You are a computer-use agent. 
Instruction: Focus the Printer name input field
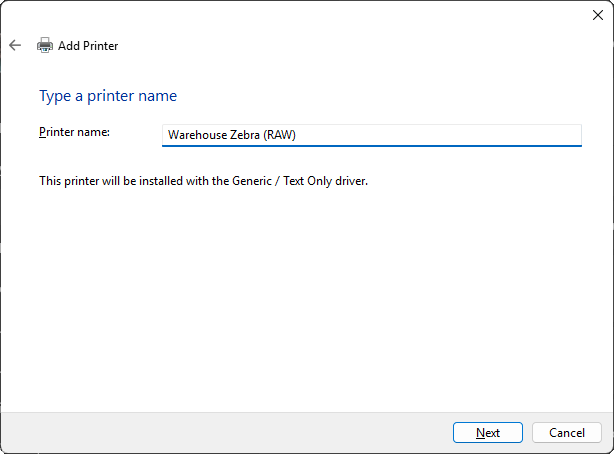point(372,135)
